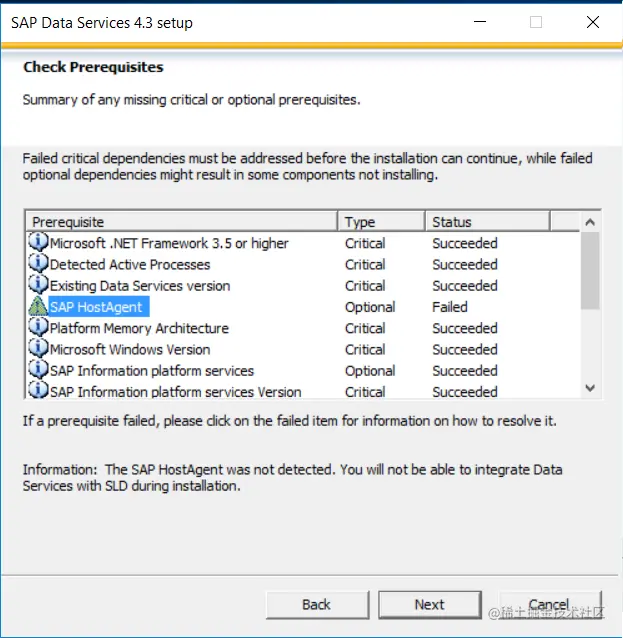Viewport: 623px width, 638px height.
Task: Click Succeeded status for Platform Memory Architecture
Action: pyautogui.click(x=465, y=328)
